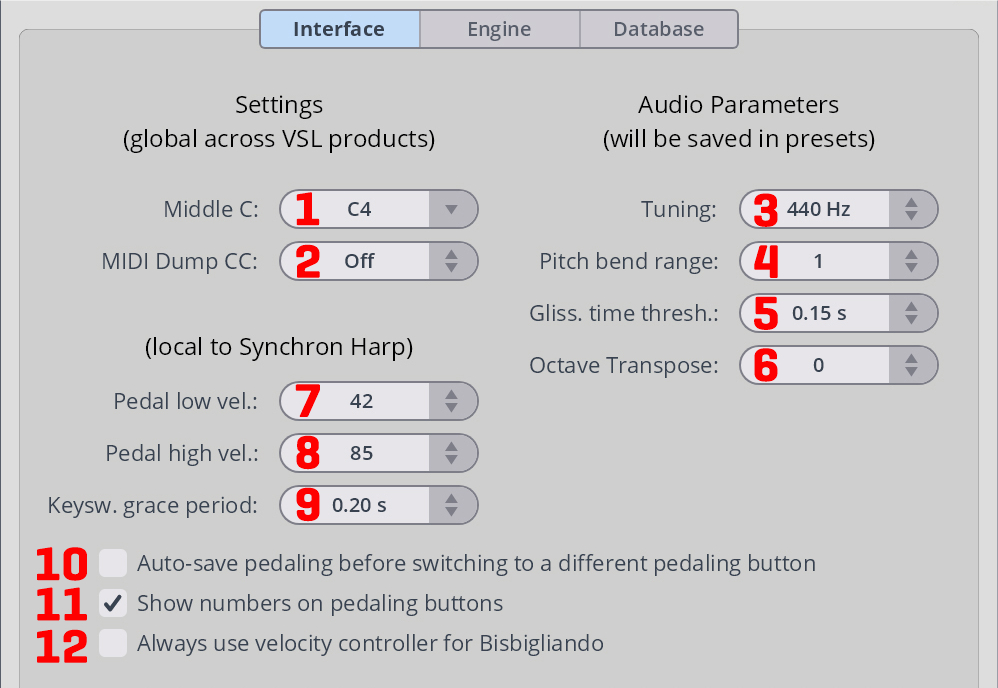Enable Always use velocity controller for Bisbigliando
This screenshot has height=688, width=998.
[x=113, y=643]
